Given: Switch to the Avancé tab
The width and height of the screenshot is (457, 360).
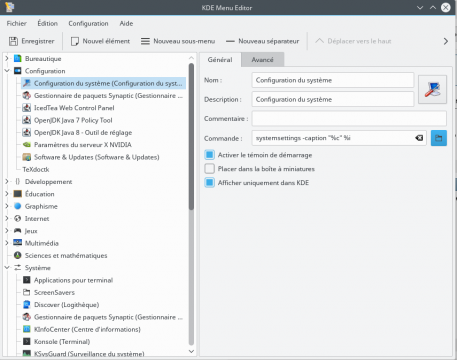Looking at the screenshot, I should 263,60.
